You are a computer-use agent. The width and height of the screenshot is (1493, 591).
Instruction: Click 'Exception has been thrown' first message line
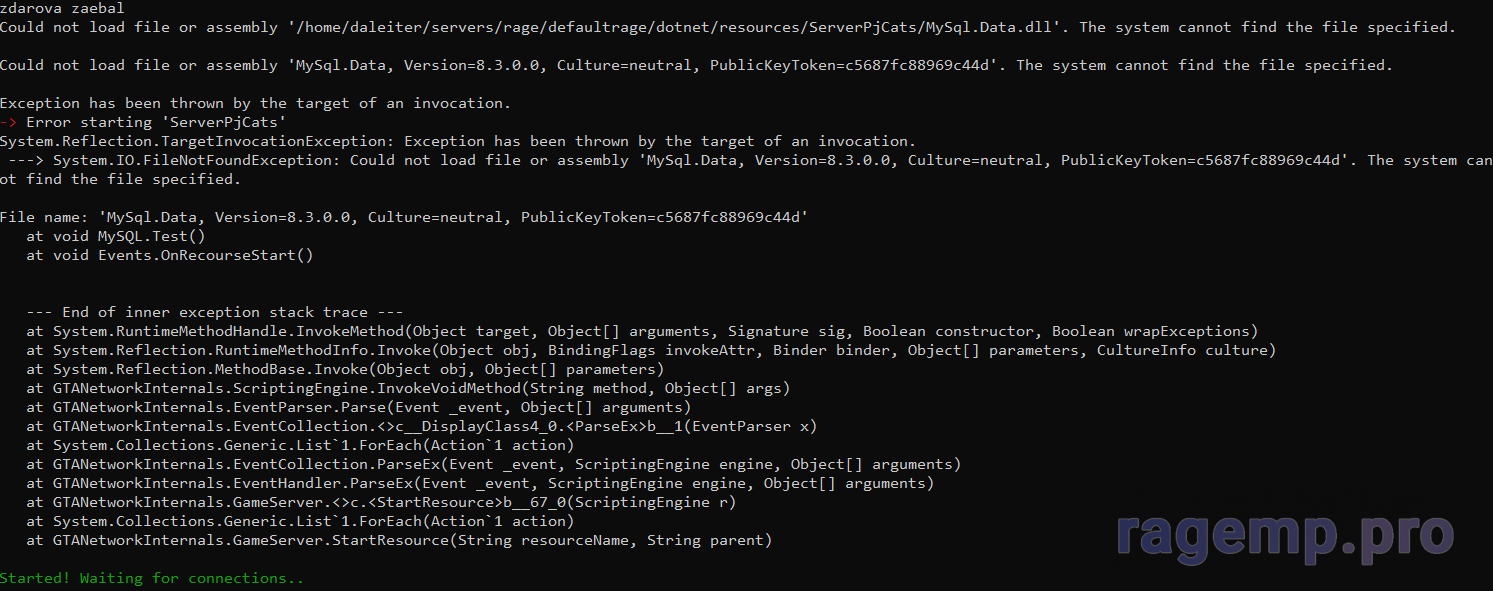[255, 103]
